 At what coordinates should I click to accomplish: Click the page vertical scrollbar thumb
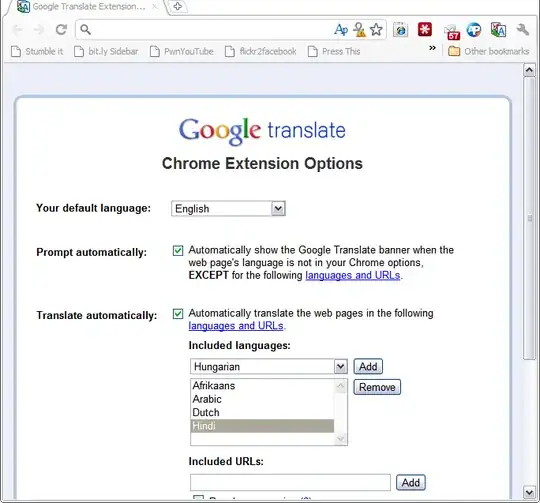pyautogui.click(x=529, y=219)
